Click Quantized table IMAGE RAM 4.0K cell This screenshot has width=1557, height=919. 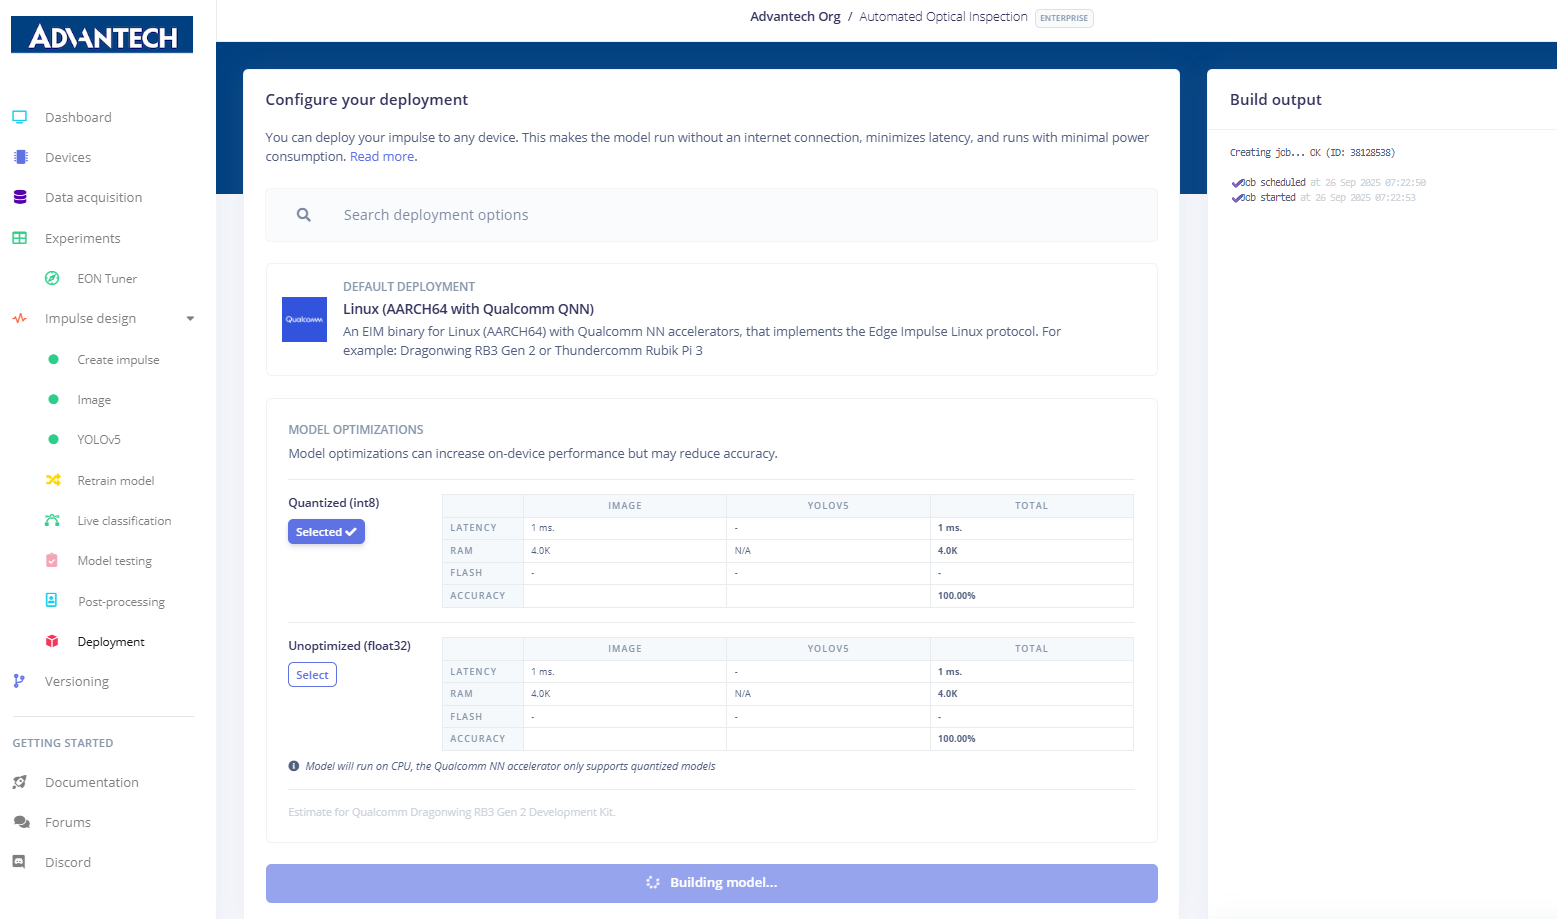[x=625, y=551]
